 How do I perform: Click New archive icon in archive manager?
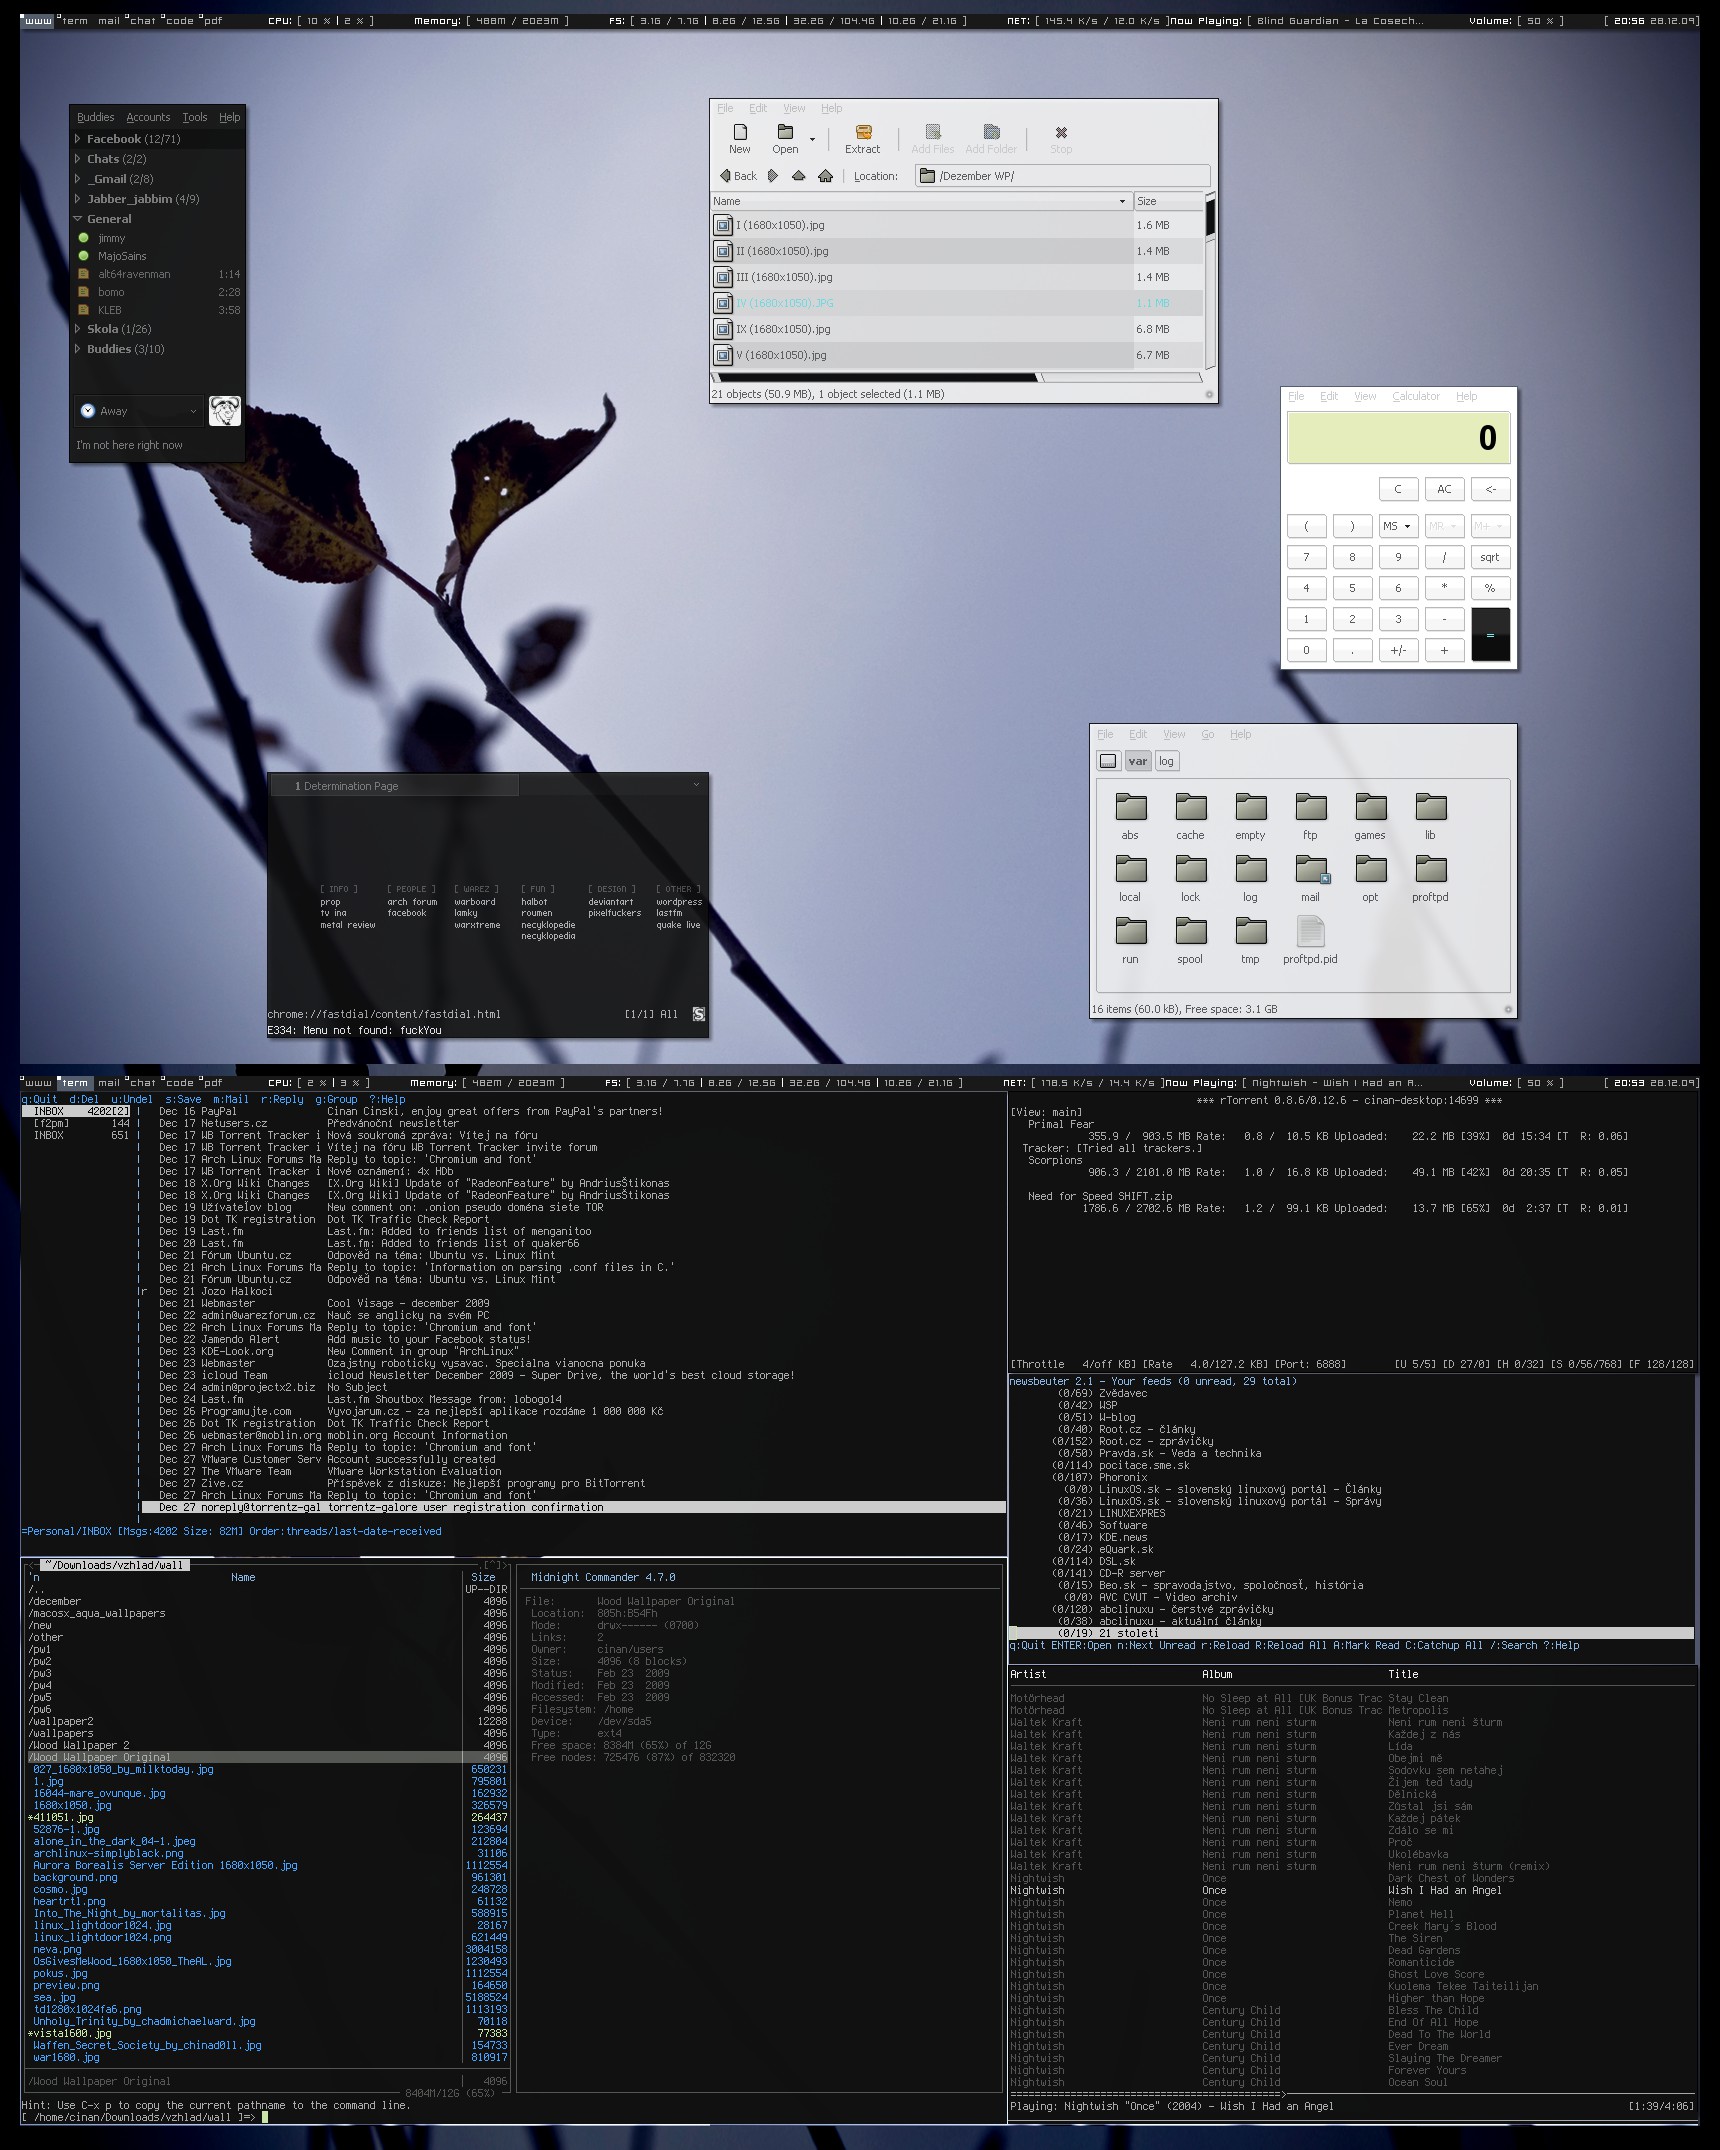click(740, 132)
